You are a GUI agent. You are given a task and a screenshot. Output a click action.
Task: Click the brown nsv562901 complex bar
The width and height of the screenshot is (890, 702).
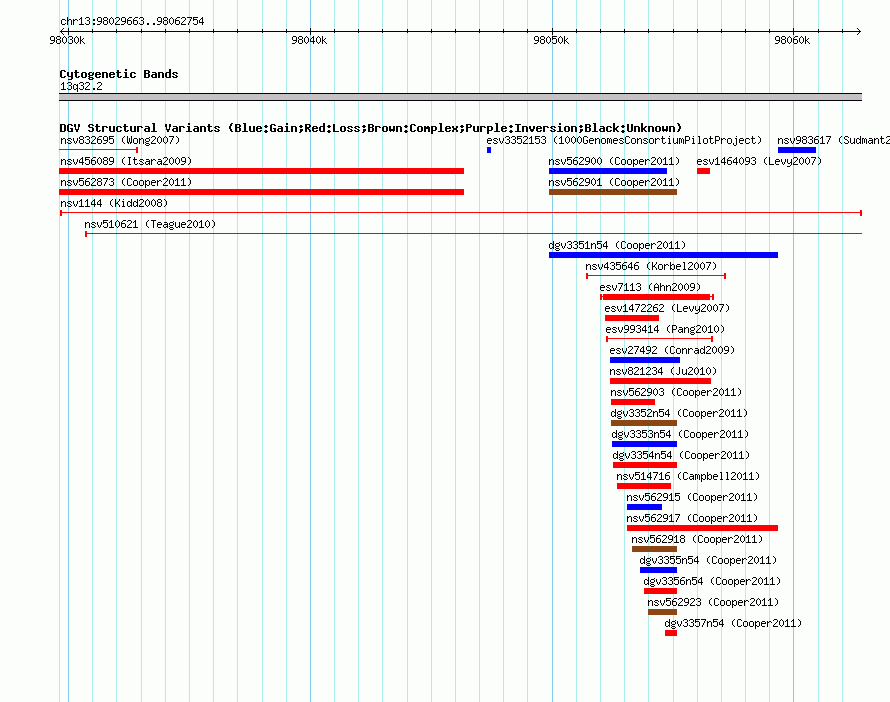(613, 192)
